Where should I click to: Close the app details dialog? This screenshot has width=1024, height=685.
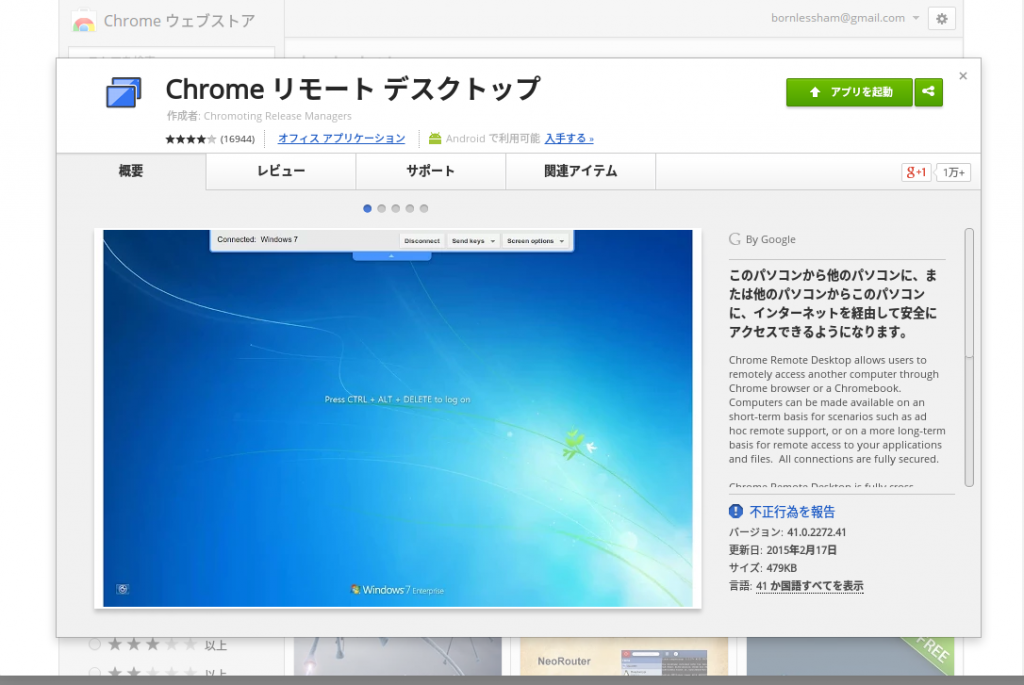(x=963, y=76)
